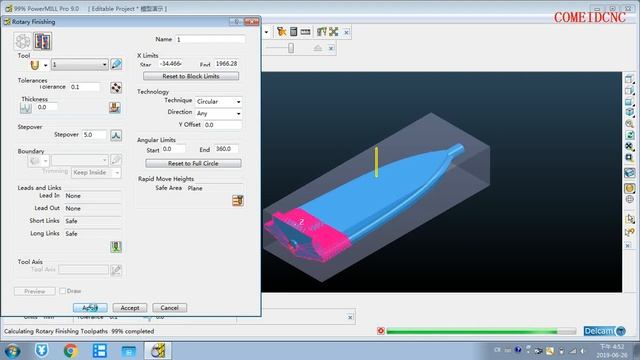Click the measure ruler icon in main toolbar
Image resolution: width=640 pixels, height=360 pixels.
(x=305, y=31)
